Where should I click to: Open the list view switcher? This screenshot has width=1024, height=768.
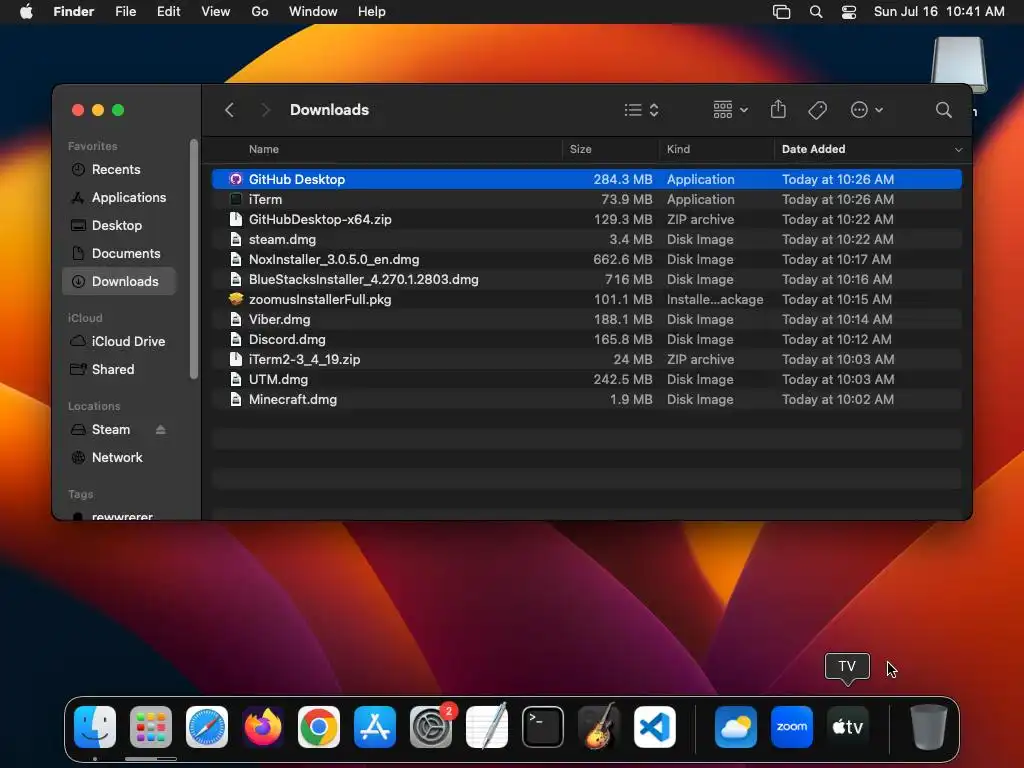click(x=641, y=110)
